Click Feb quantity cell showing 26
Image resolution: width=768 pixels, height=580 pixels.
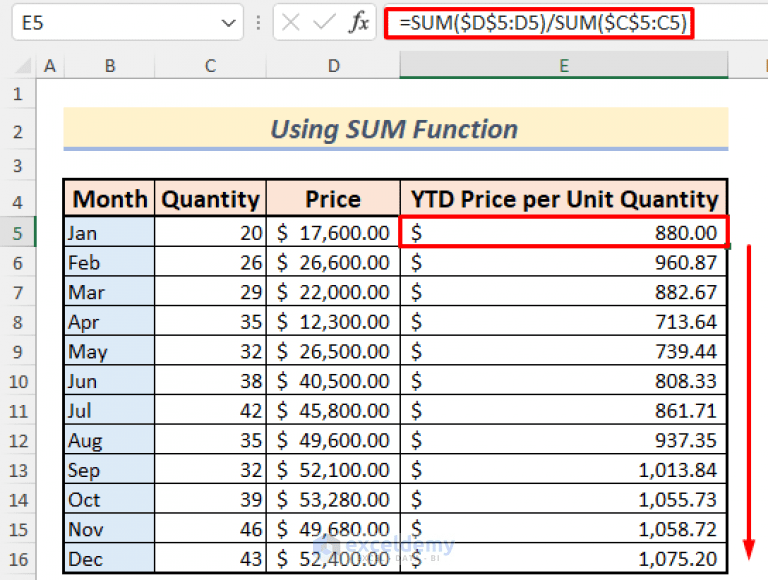pyautogui.click(x=211, y=263)
